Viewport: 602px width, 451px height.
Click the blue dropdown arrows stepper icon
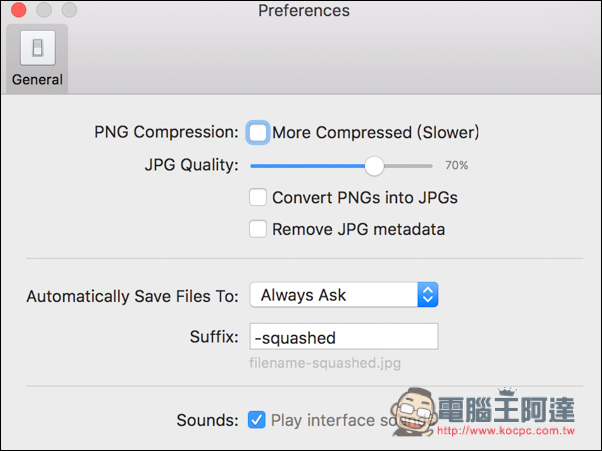click(428, 295)
